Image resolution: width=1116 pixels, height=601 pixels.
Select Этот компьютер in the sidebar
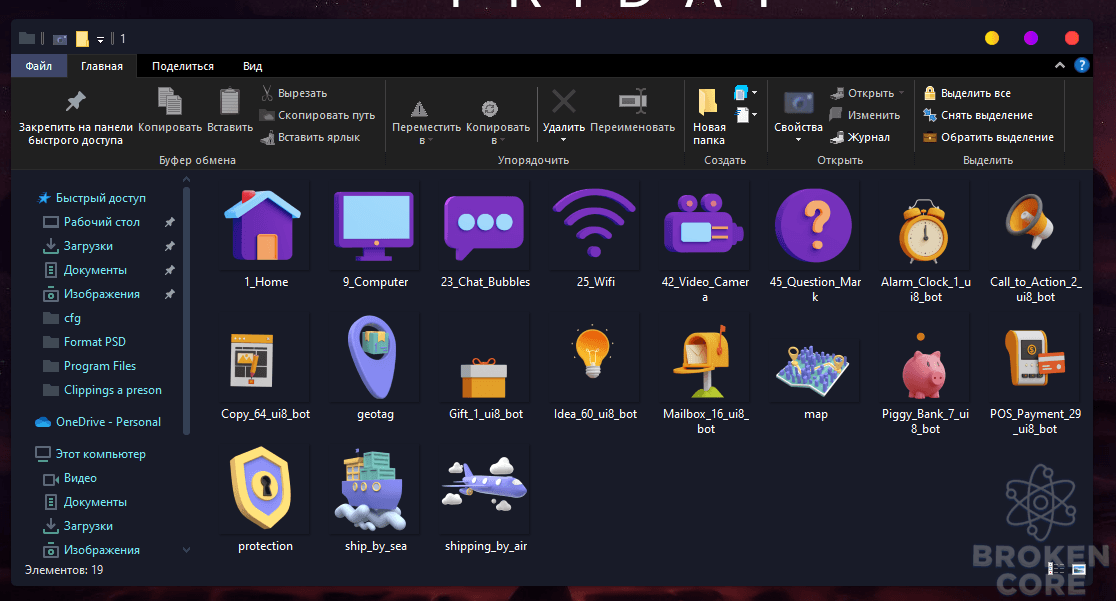tap(91, 454)
